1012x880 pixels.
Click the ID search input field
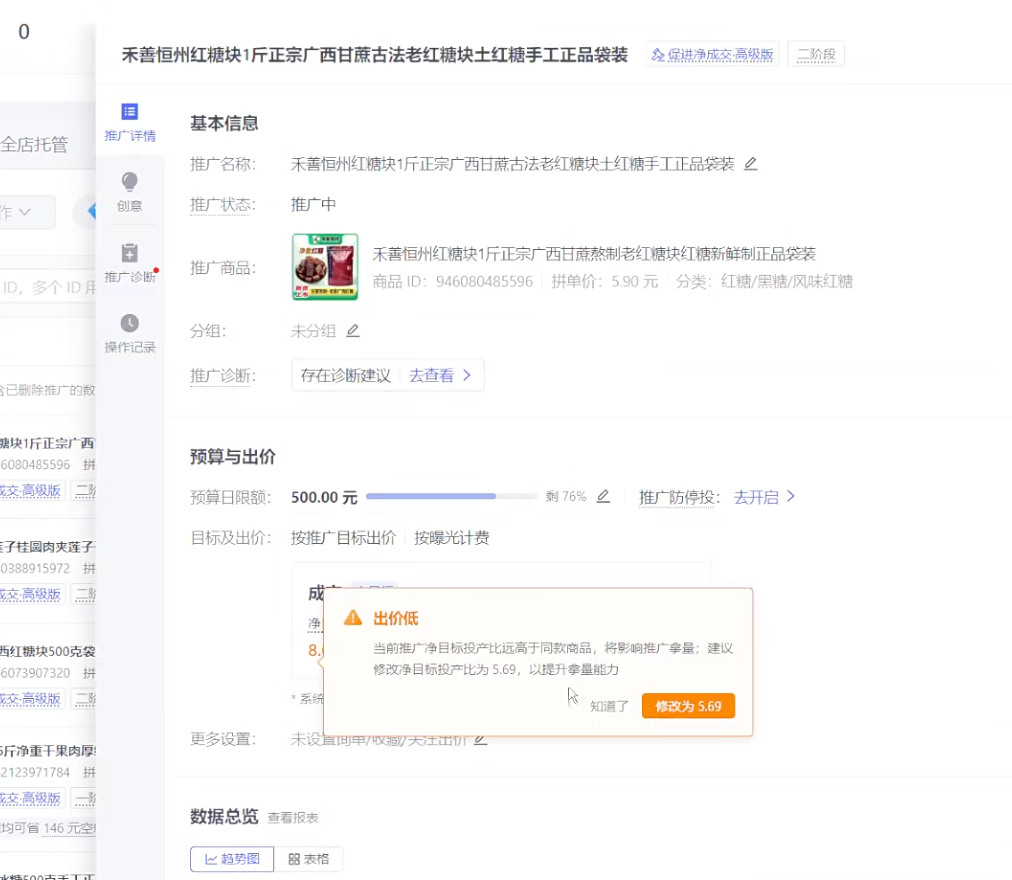click(48, 287)
